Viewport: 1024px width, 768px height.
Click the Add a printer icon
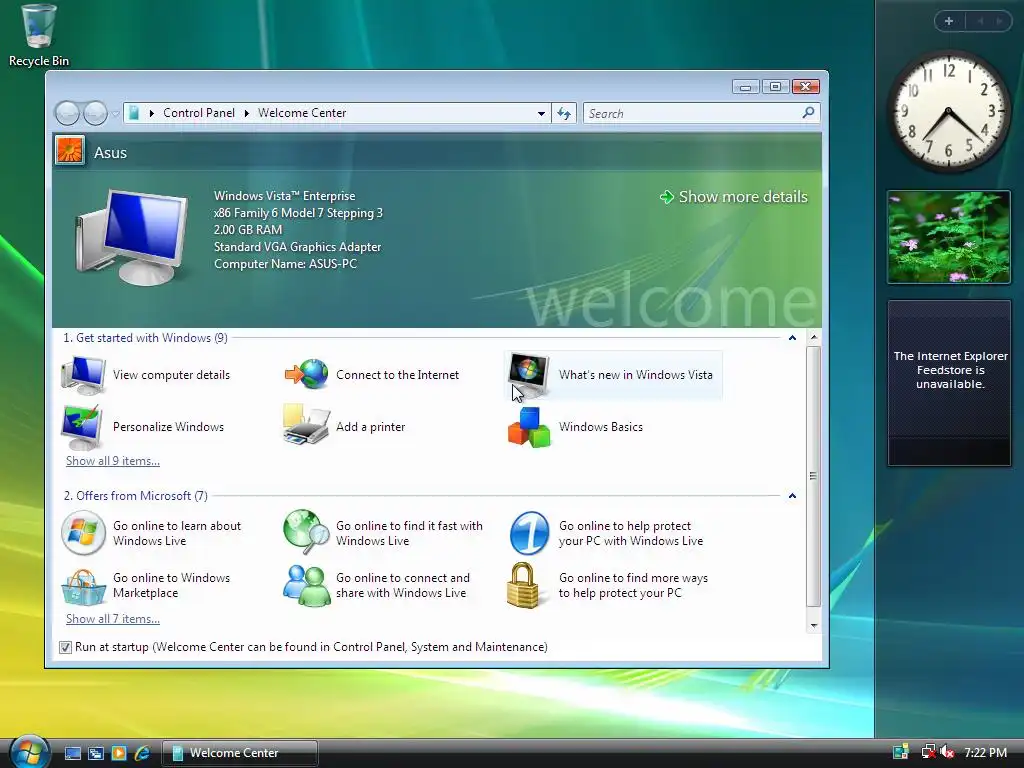pyautogui.click(x=306, y=426)
